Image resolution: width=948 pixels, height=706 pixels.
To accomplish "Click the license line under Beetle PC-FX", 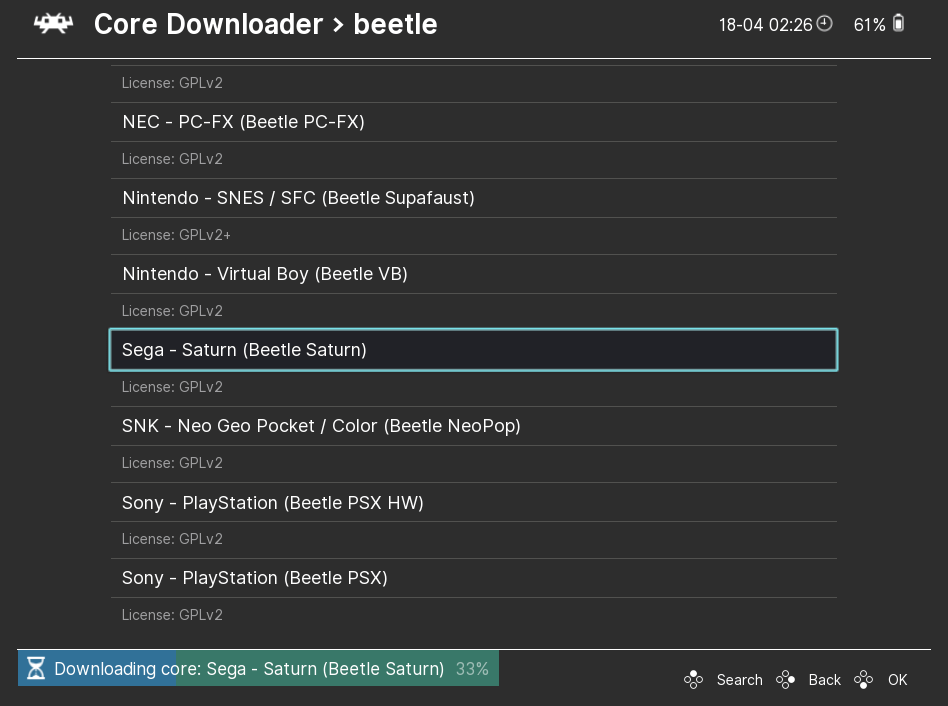I will coord(172,159).
